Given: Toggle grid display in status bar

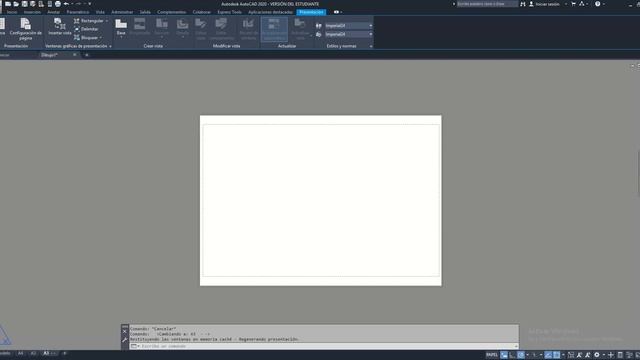Looking at the screenshot, I should click(x=504, y=355).
